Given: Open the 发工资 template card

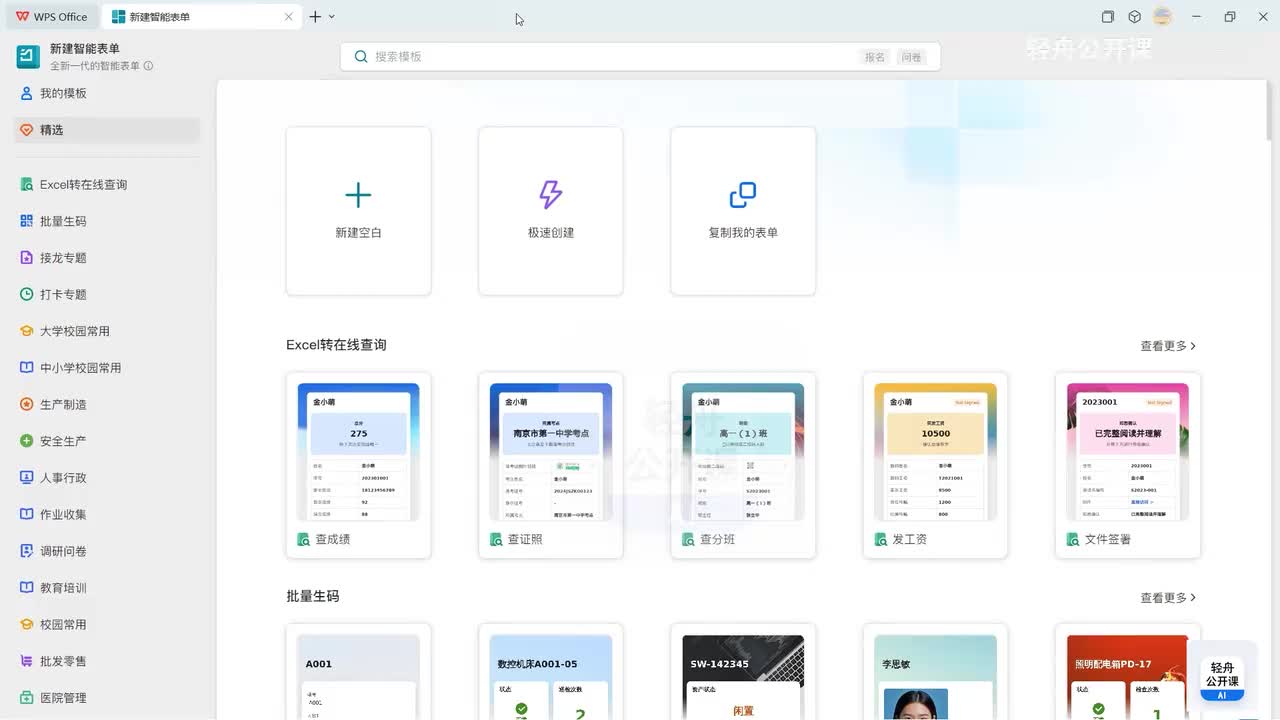Looking at the screenshot, I should (x=935, y=465).
